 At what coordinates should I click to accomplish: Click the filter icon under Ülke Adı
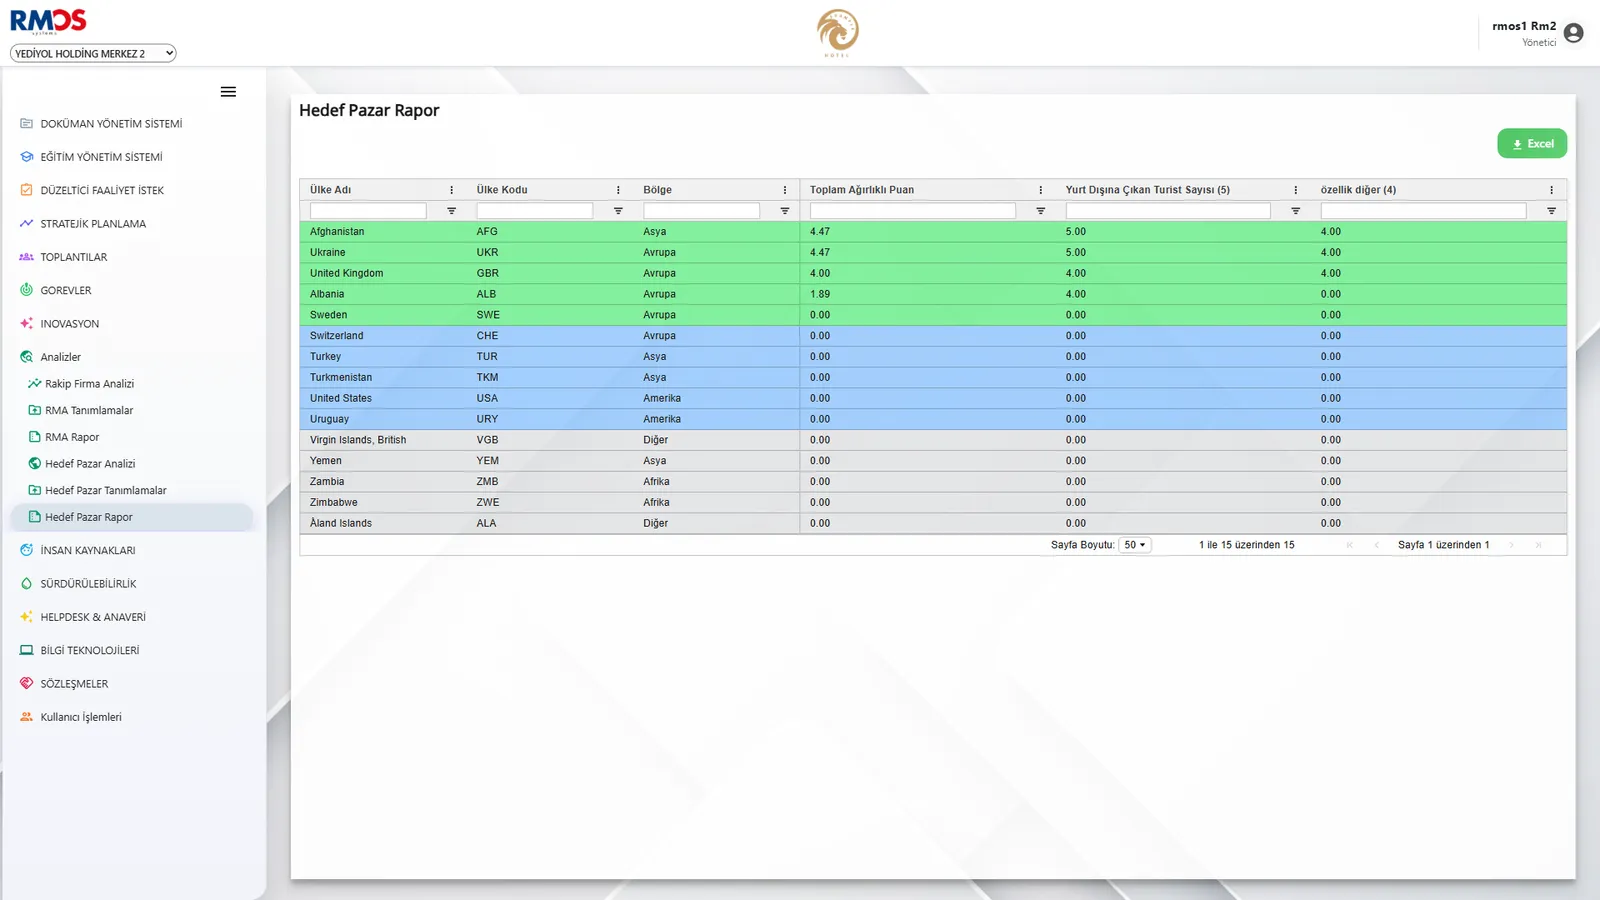point(451,211)
